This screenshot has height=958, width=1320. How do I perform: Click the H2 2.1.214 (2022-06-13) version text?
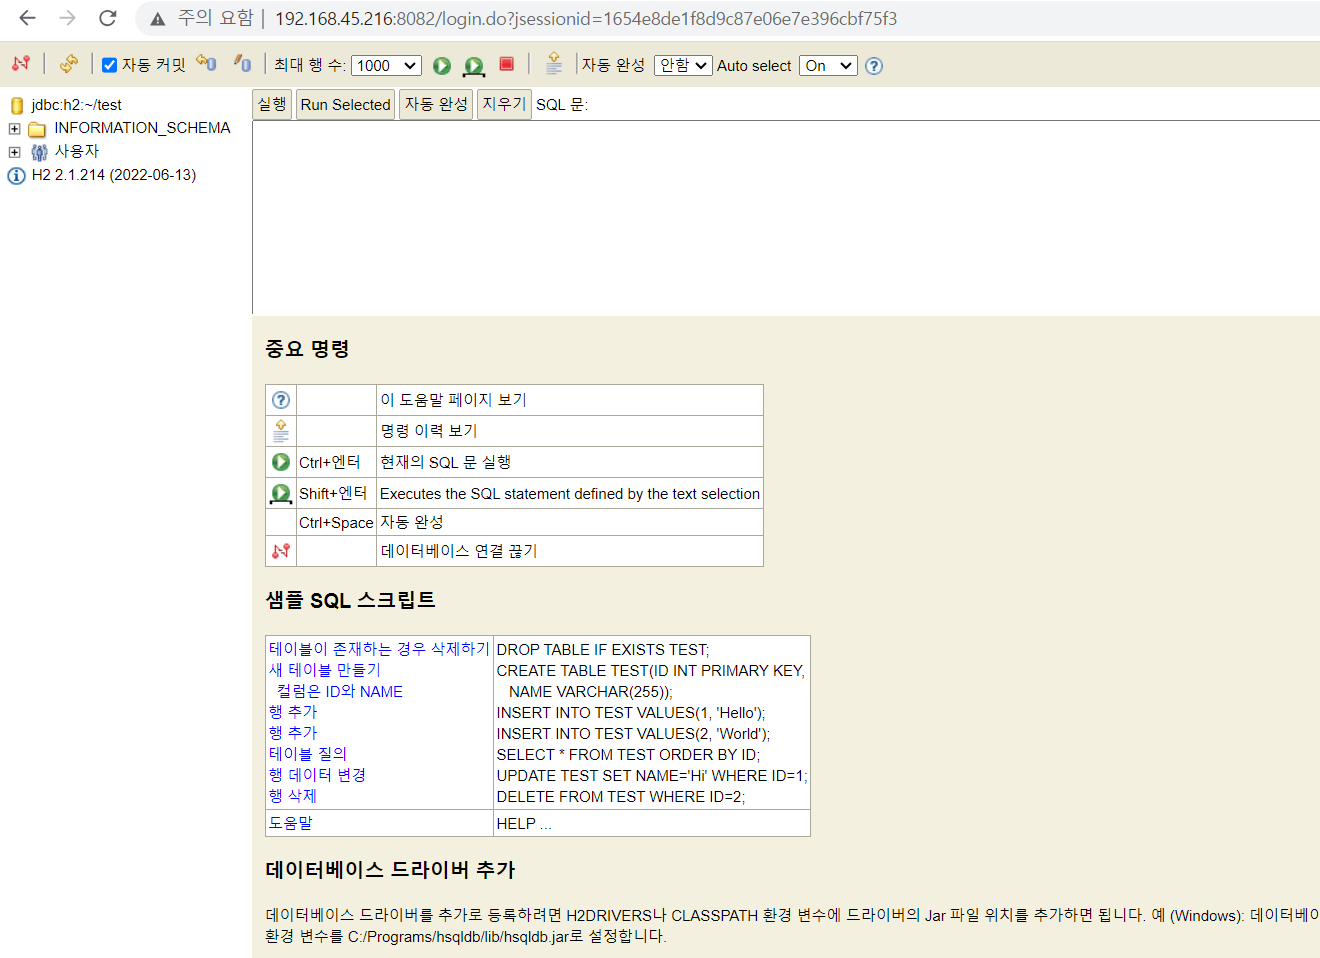pyautogui.click(x=114, y=175)
